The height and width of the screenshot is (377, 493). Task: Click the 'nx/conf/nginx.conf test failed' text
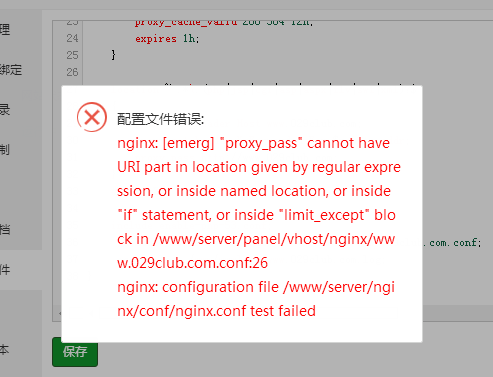pos(216,311)
